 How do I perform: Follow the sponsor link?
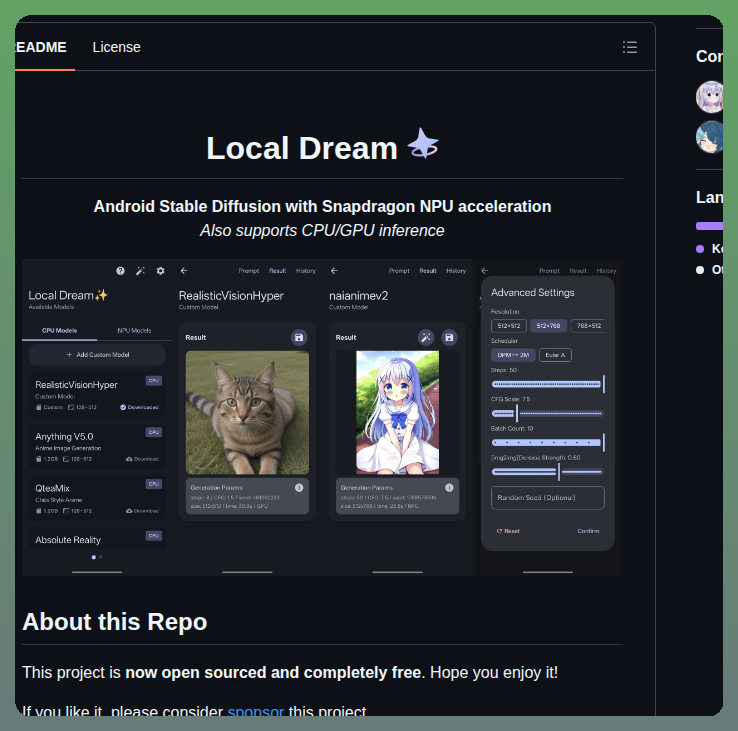(256, 711)
